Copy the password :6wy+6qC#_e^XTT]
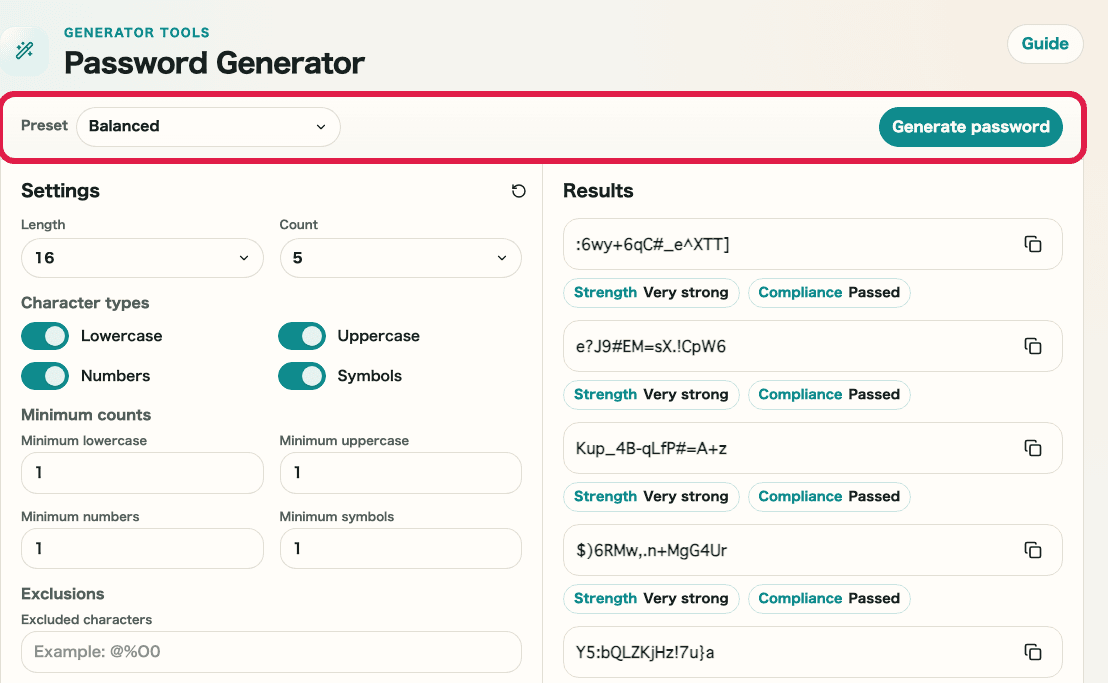This screenshot has height=683, width=1108. click(x=1033, y=244)
